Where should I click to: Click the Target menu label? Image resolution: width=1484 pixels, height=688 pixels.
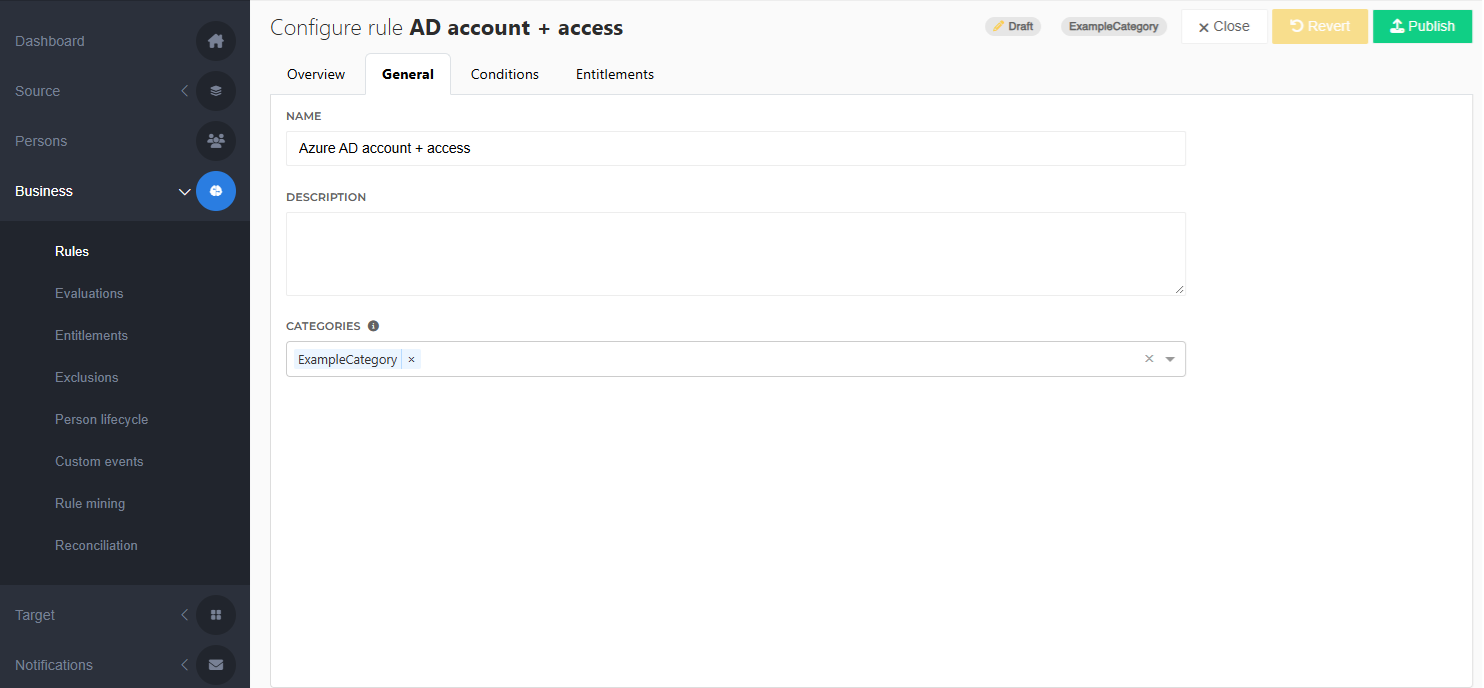(35, 615)
